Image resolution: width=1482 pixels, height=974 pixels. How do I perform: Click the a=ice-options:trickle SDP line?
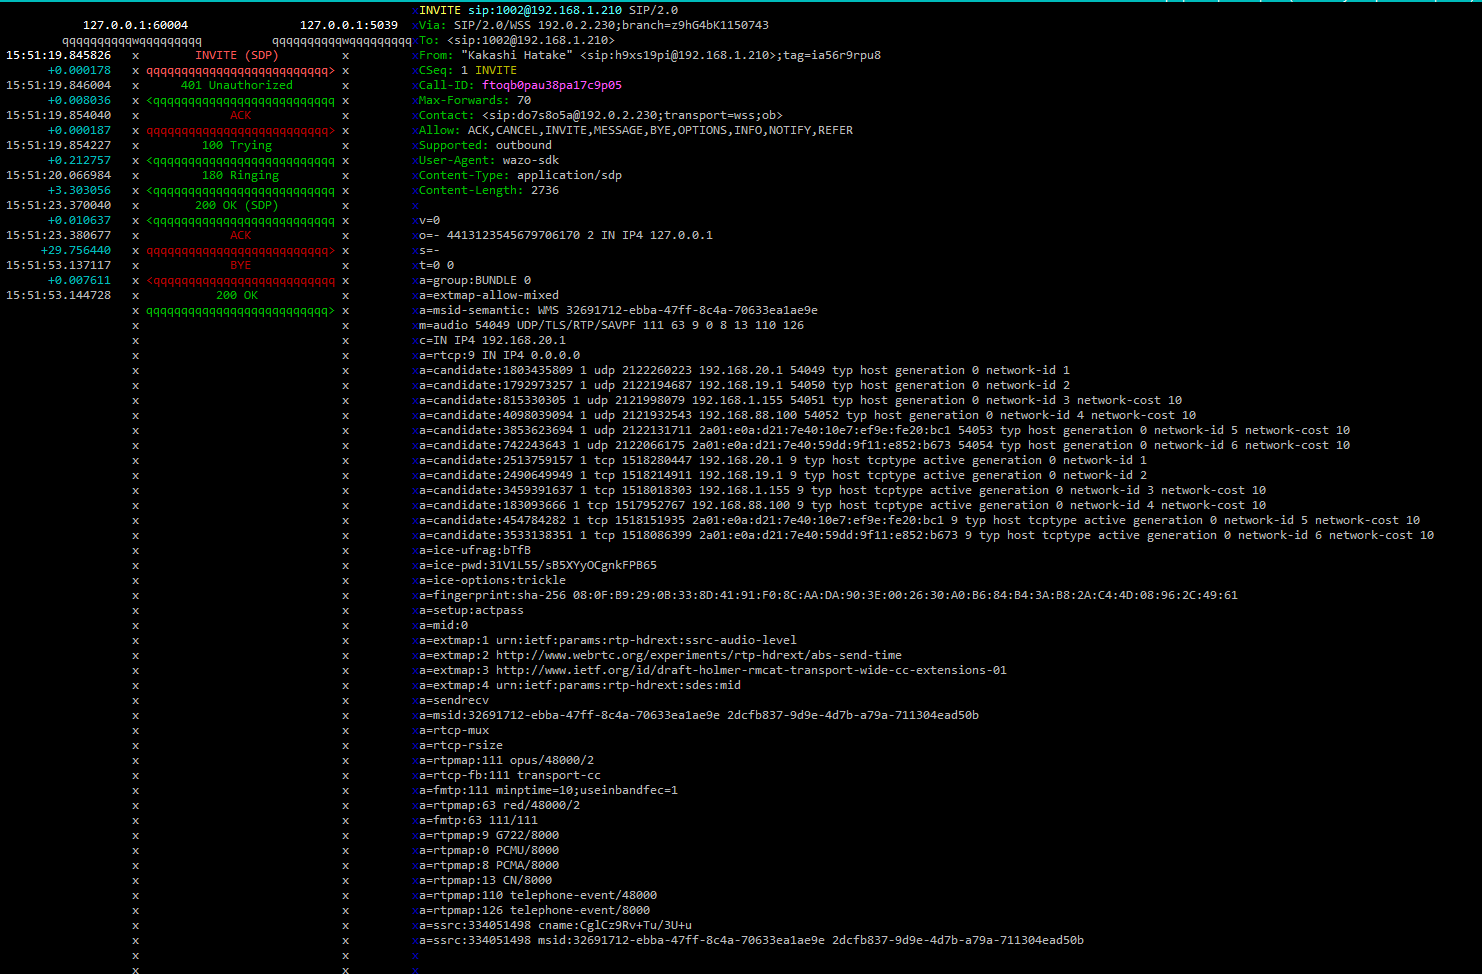(492, 581)
